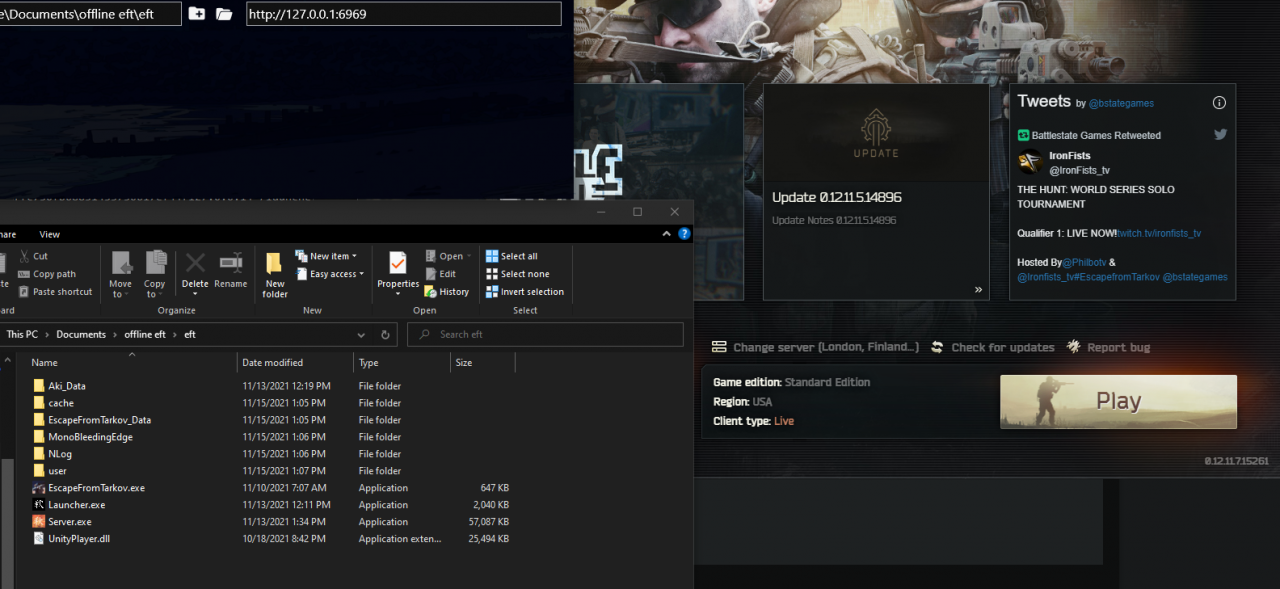Viewport: 1280px width, 589px height.
Task: Click the IronFists avatar in the tweet
Action: (1030, 162)
